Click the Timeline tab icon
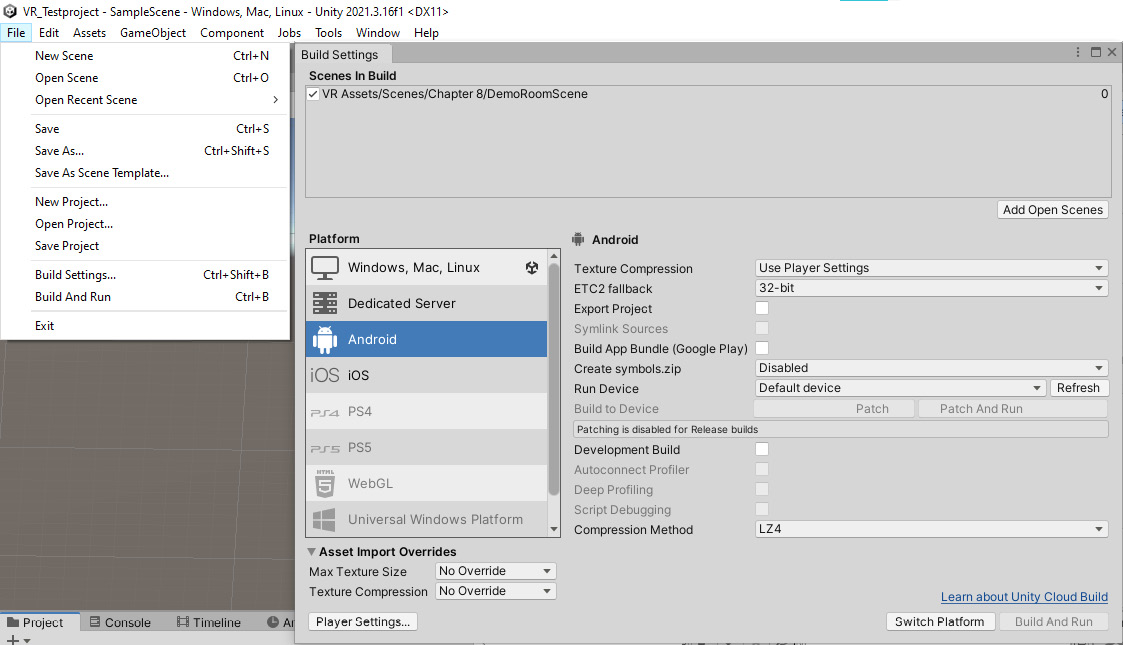The height and width of the screenshot is (645, 1123). click(183, 622)
